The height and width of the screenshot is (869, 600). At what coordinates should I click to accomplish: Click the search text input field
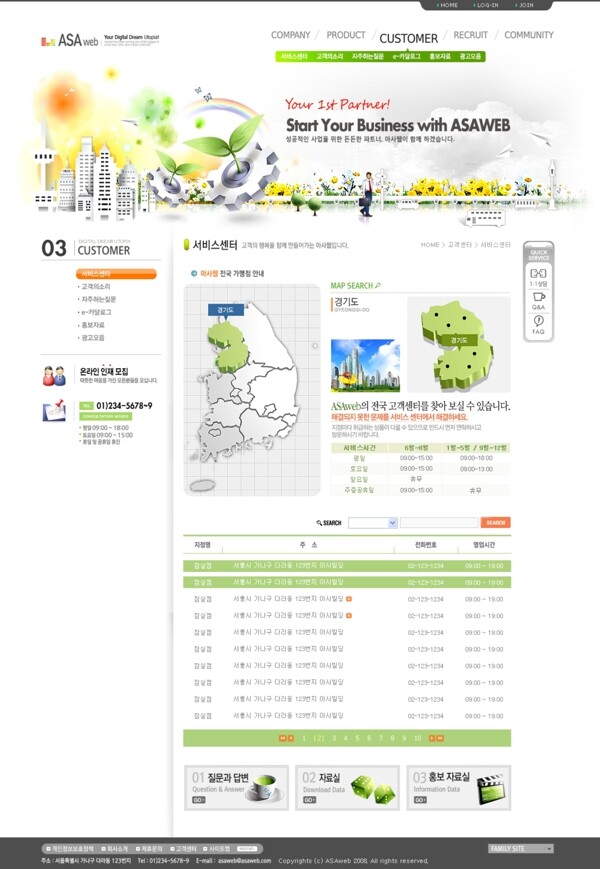[439, 523]
